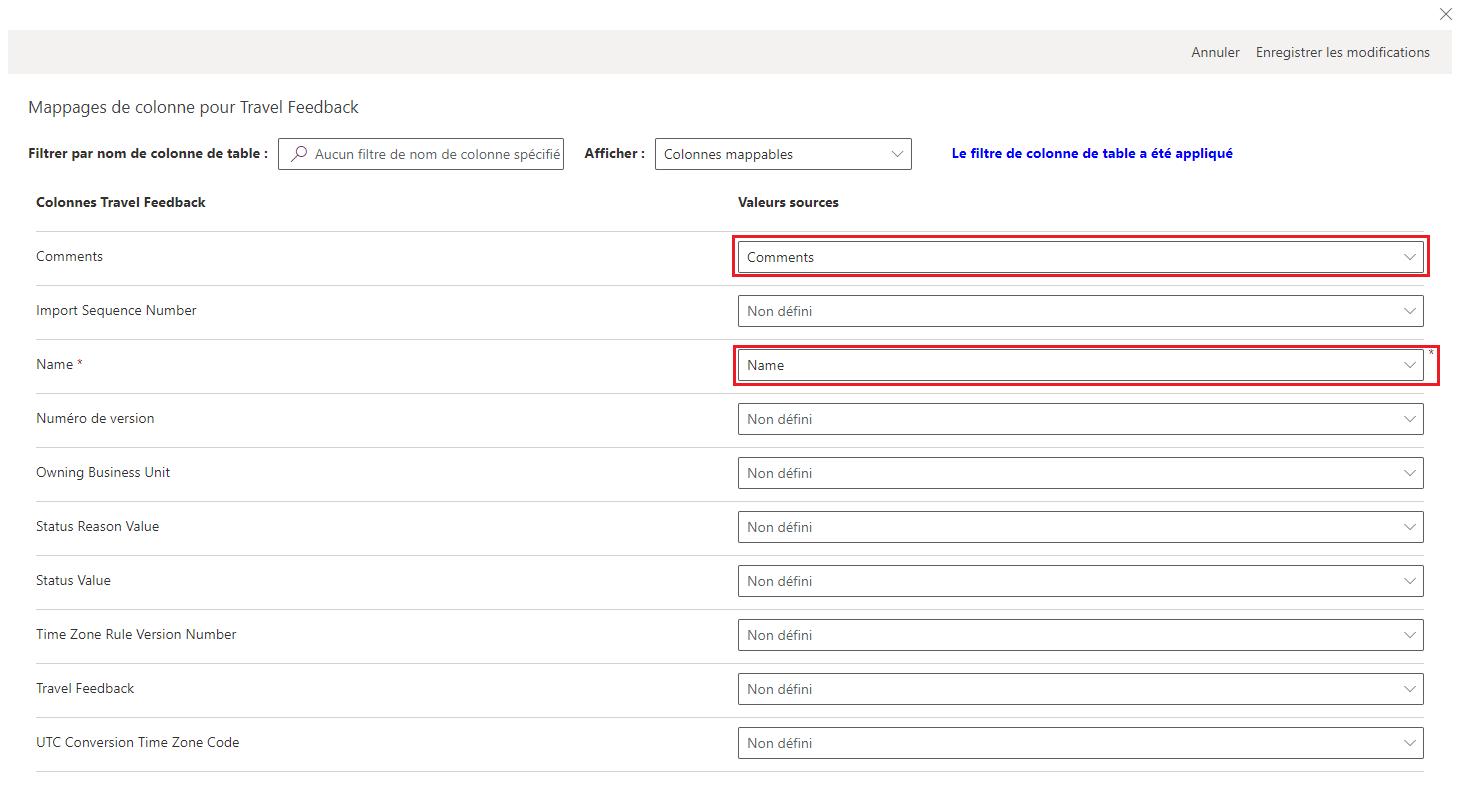The width and height of the screenshot is (1476, 802).
Task: Open Status Reason Value source dropdown
Action: tap(1080, 527)
